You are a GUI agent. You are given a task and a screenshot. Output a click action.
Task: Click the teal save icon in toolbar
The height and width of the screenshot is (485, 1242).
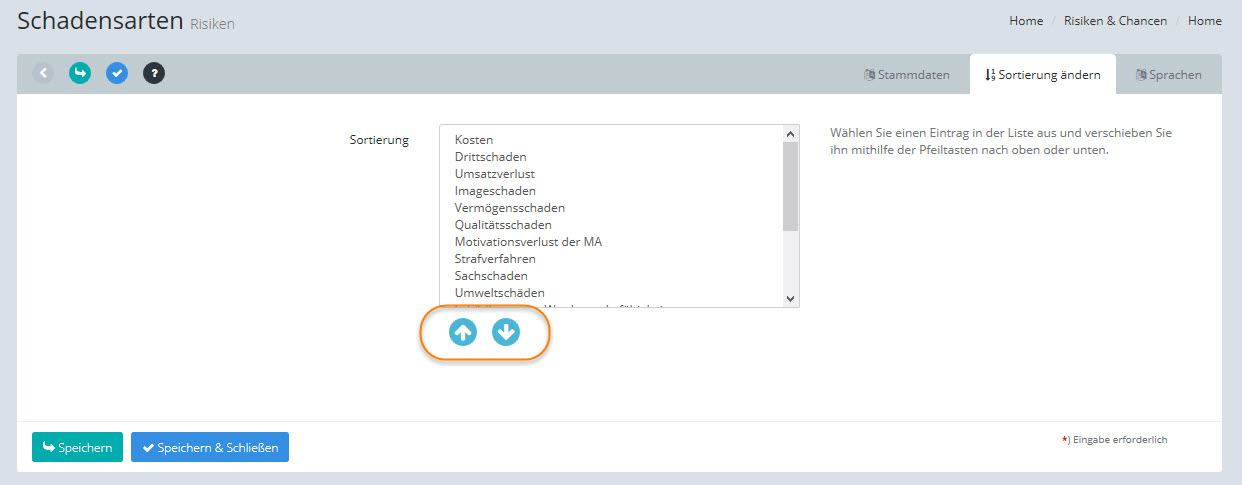[80, 73]
